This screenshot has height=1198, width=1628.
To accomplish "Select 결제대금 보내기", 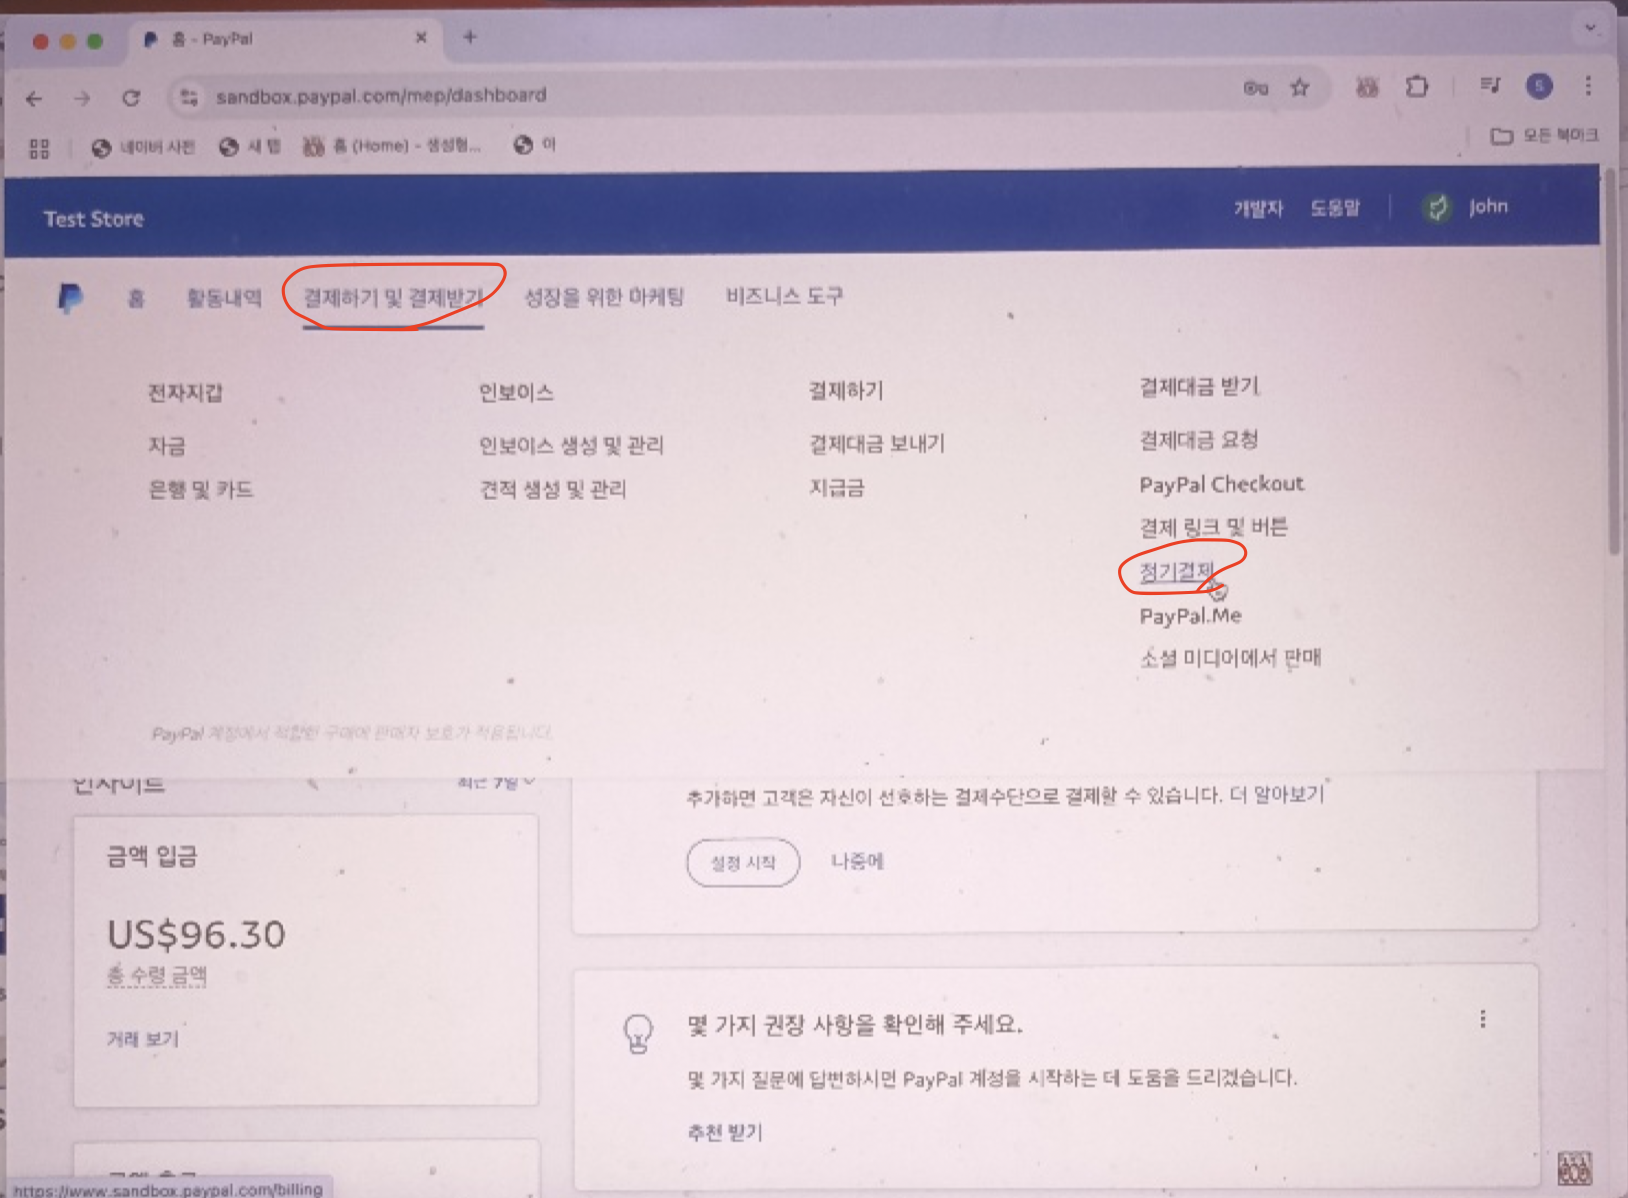I will 877,443.
